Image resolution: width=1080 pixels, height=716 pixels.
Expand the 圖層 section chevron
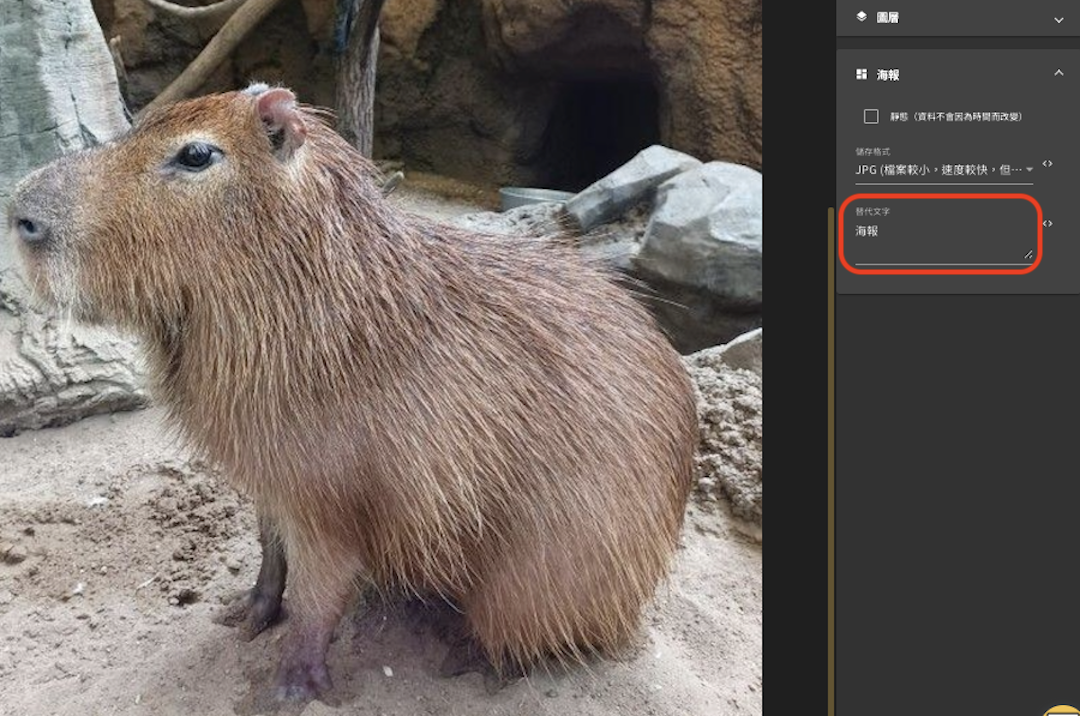coord(1059,19)
